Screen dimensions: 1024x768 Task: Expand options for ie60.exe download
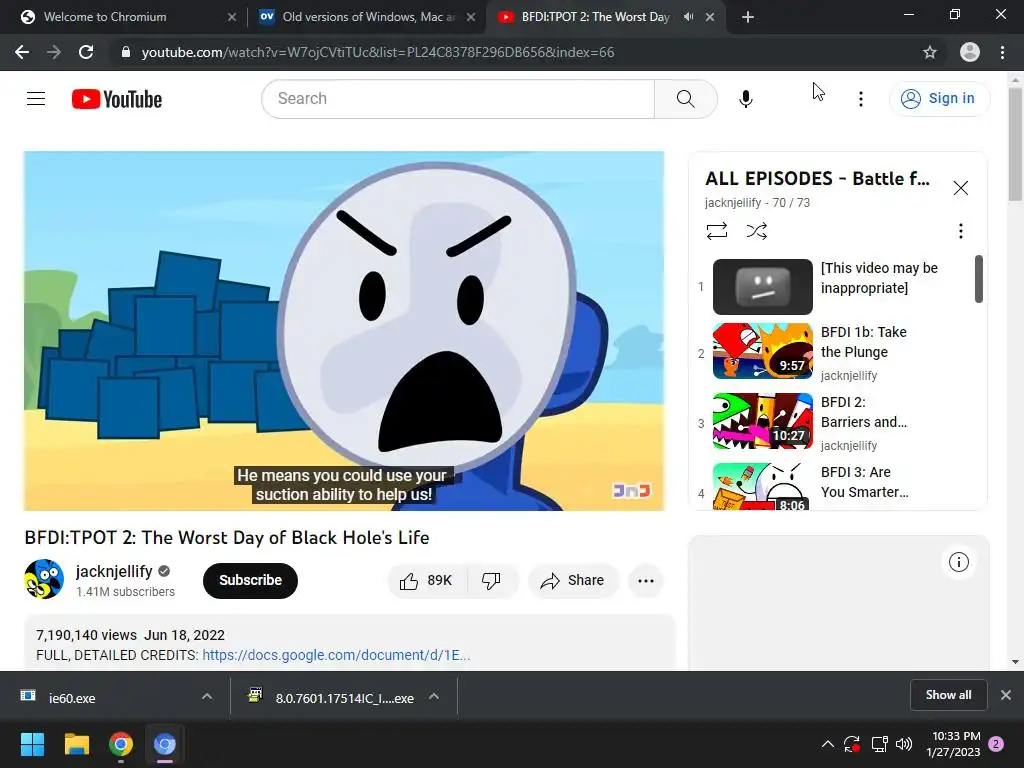(x=206, y=697)
